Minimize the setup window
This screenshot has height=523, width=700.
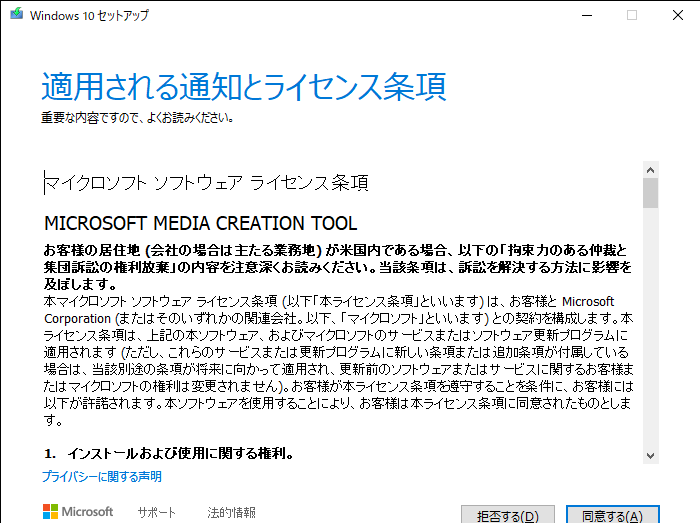click(x=587, y=15)
